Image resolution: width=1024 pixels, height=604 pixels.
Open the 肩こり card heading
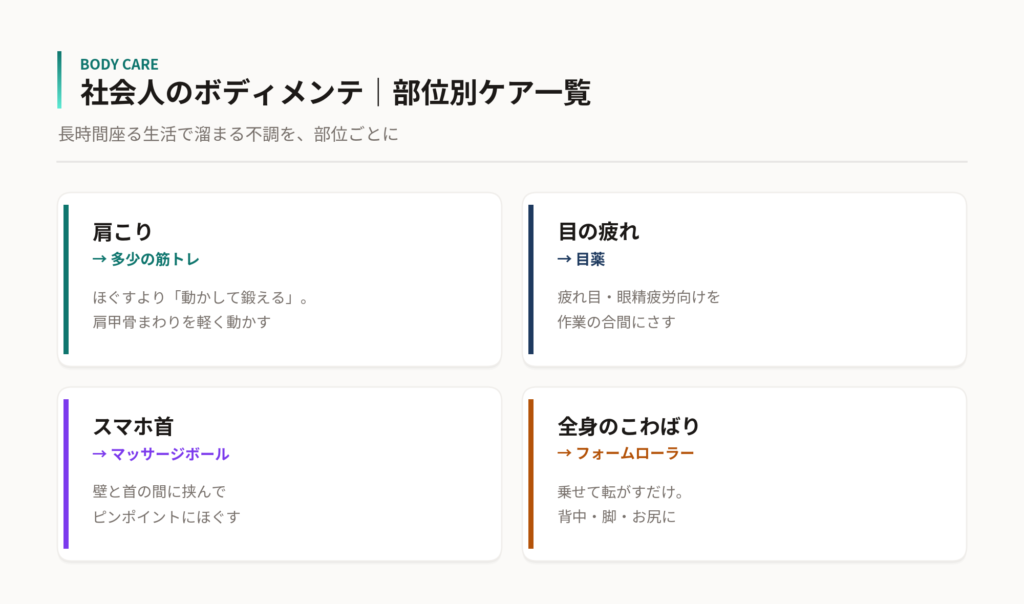pos(122,232)
